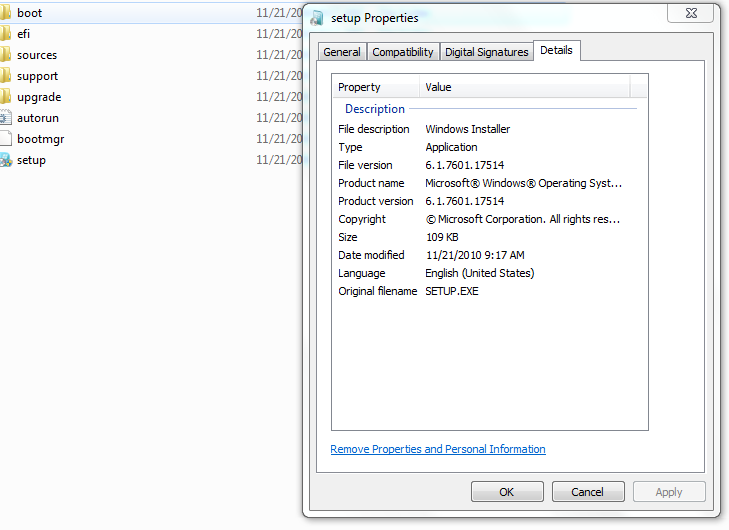Click the Language property label

(x=362, y=273)
